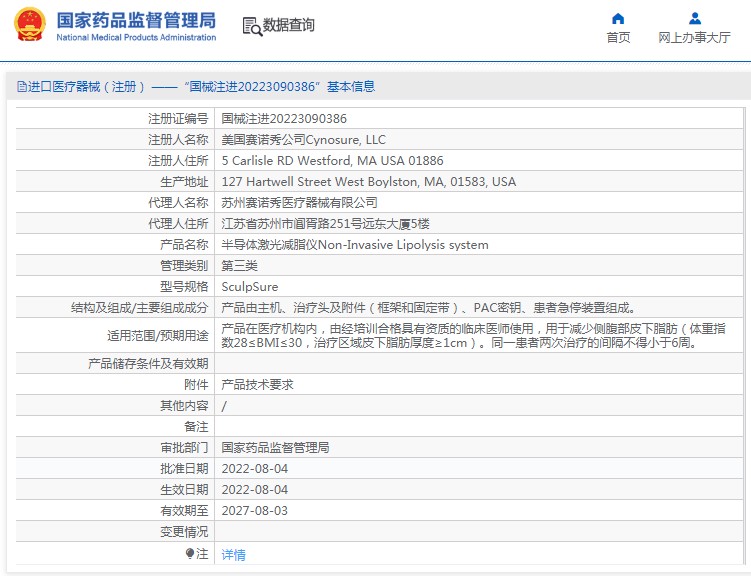Click National Medical Products Administration English text

tap(136, 38)
